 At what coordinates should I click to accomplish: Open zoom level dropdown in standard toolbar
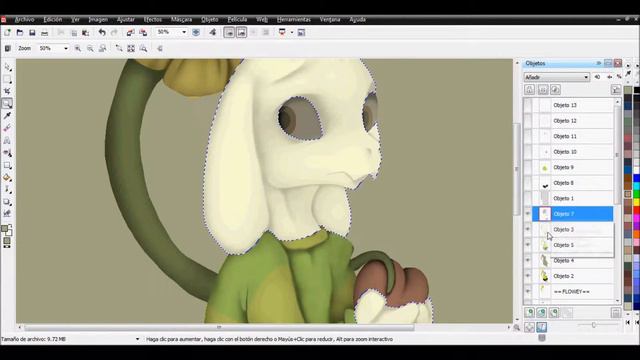[x=184, y=32]
